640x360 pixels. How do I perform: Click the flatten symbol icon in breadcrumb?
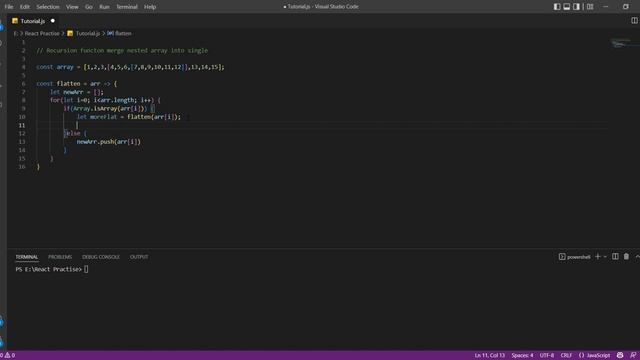(x=110, y=33)
